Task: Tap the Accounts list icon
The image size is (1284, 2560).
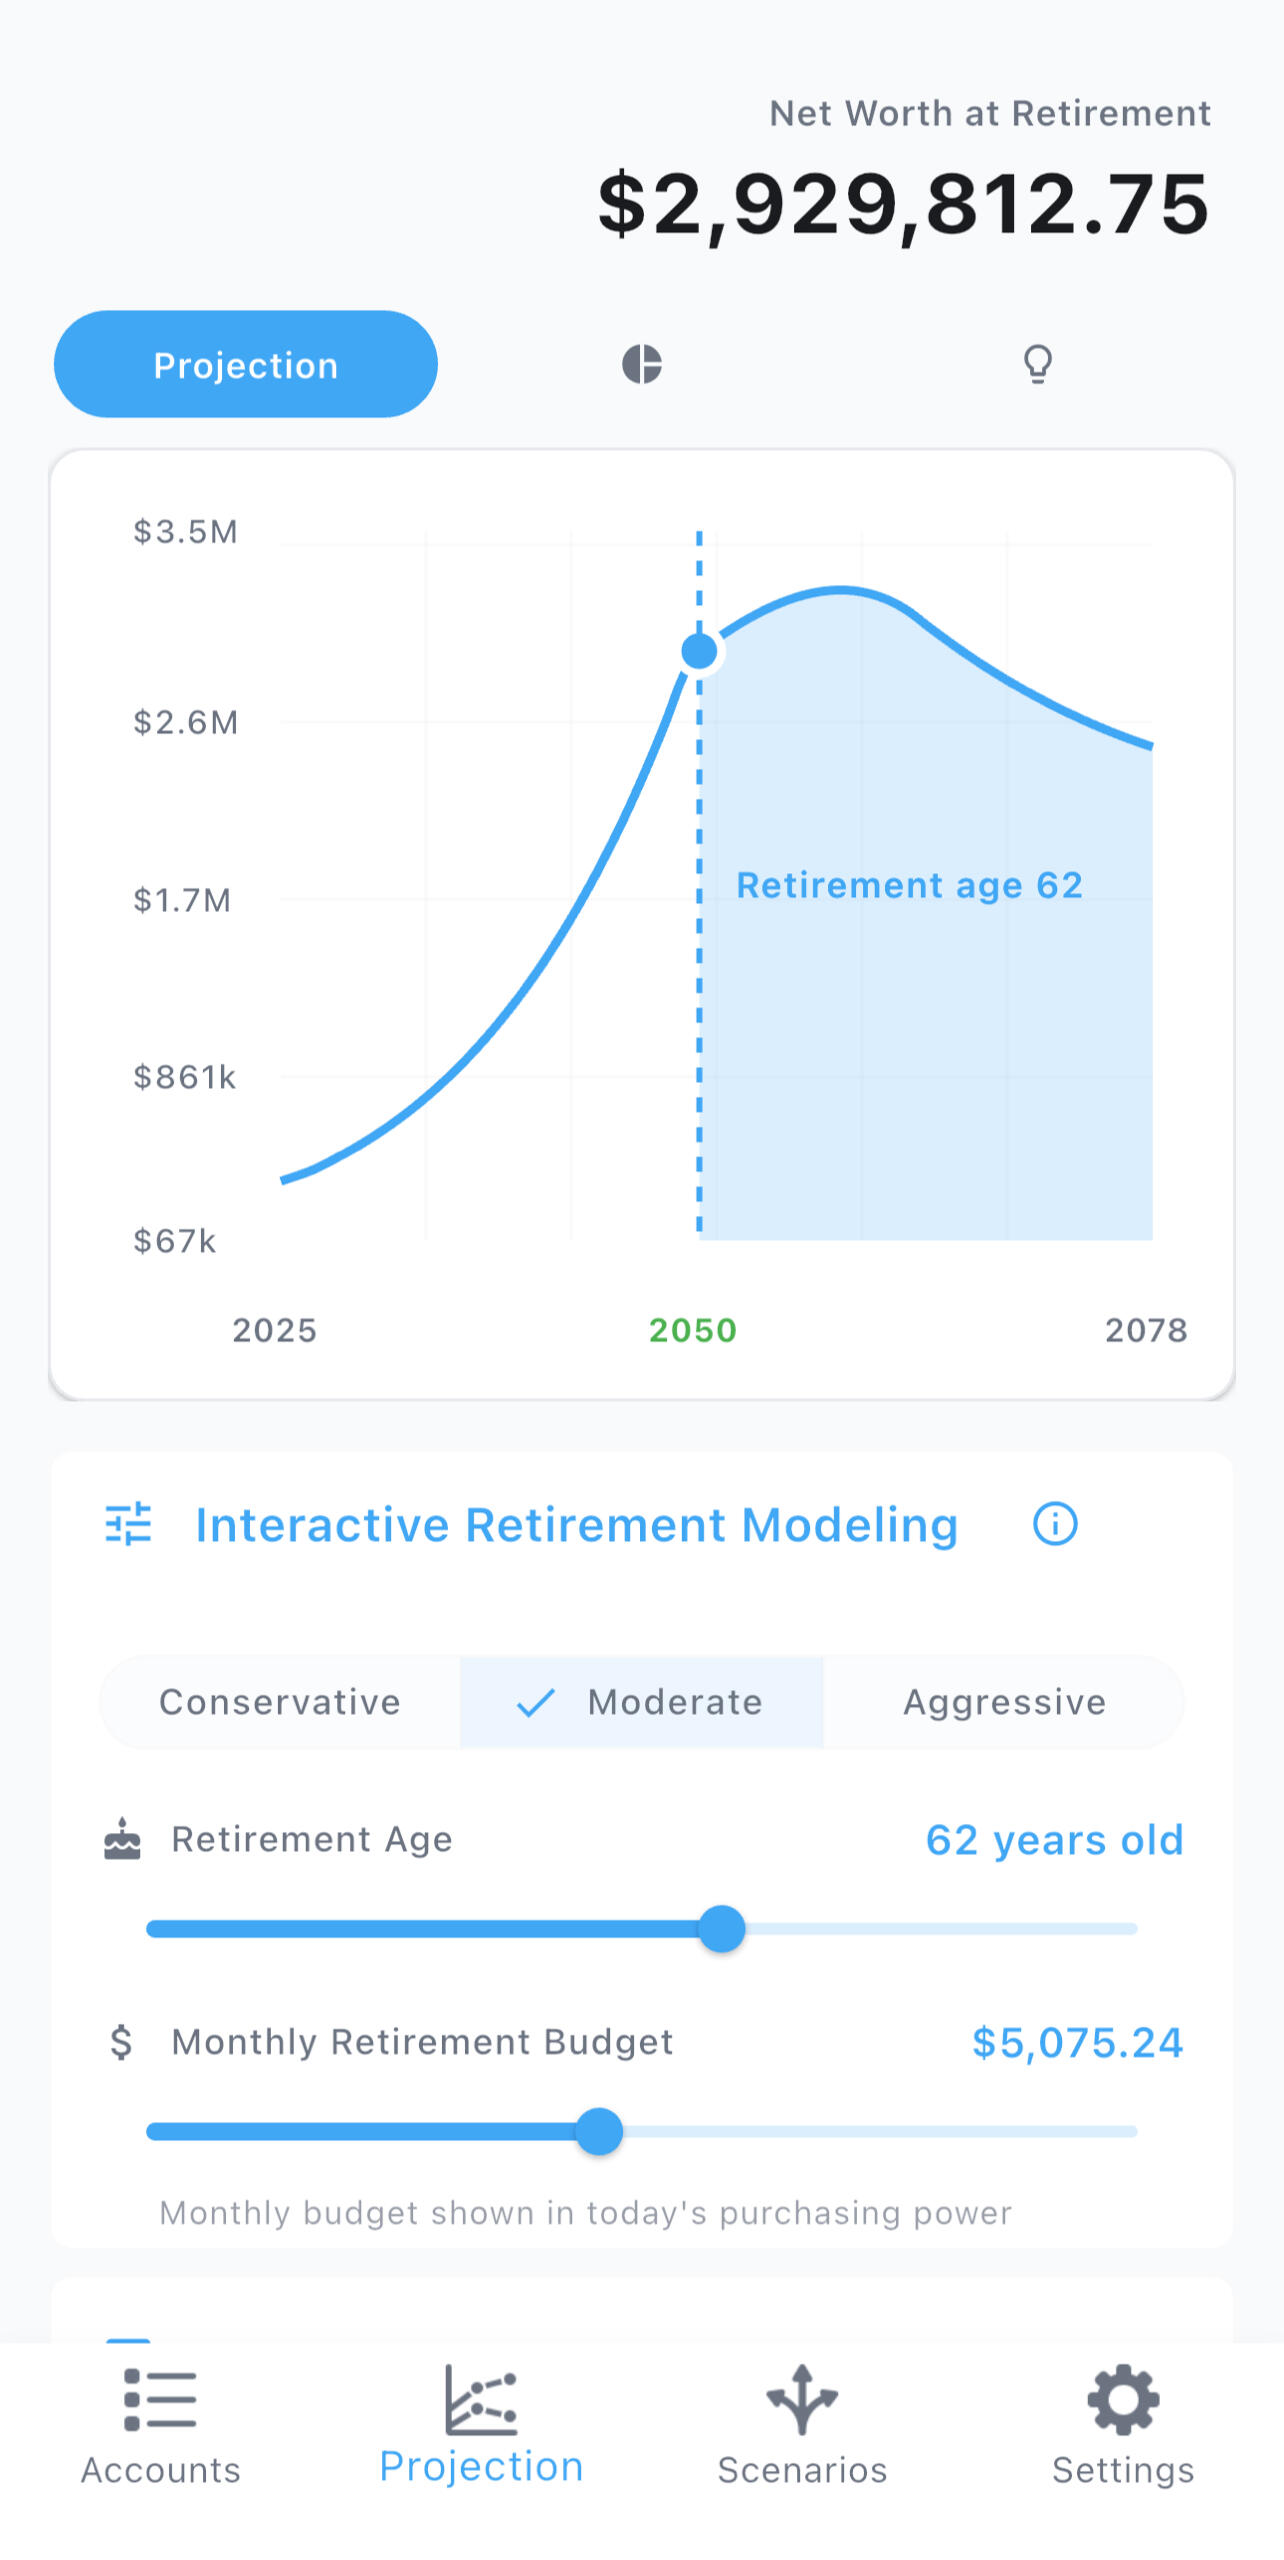Action: (160, 2398)
